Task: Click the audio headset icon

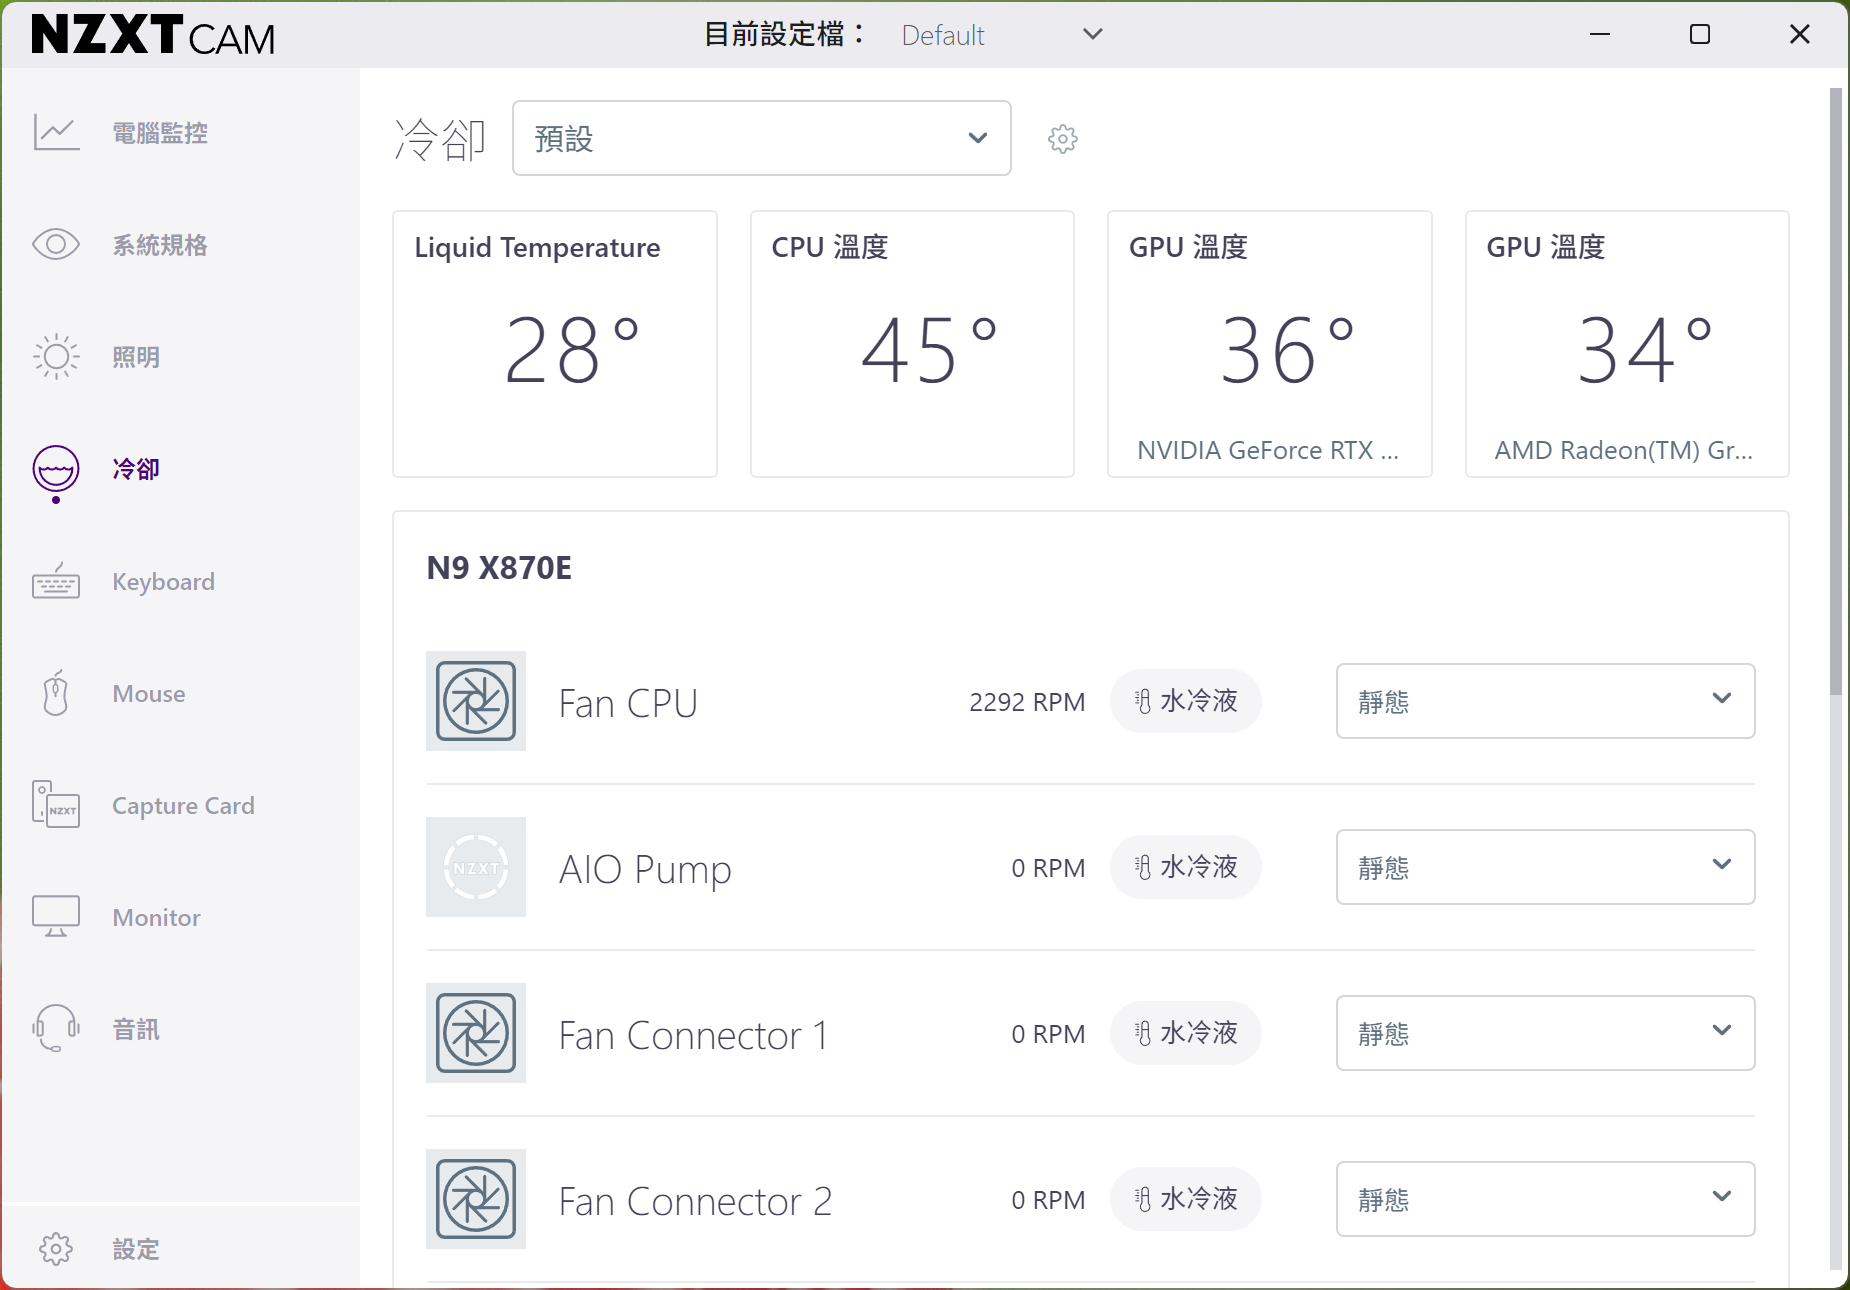Action: [x=56, y=1029]
